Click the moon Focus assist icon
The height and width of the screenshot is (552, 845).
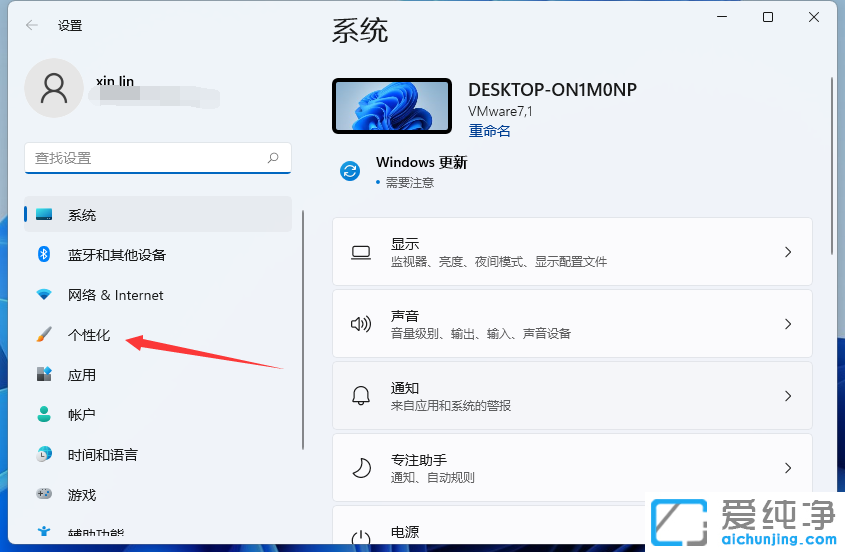[361, 467]
